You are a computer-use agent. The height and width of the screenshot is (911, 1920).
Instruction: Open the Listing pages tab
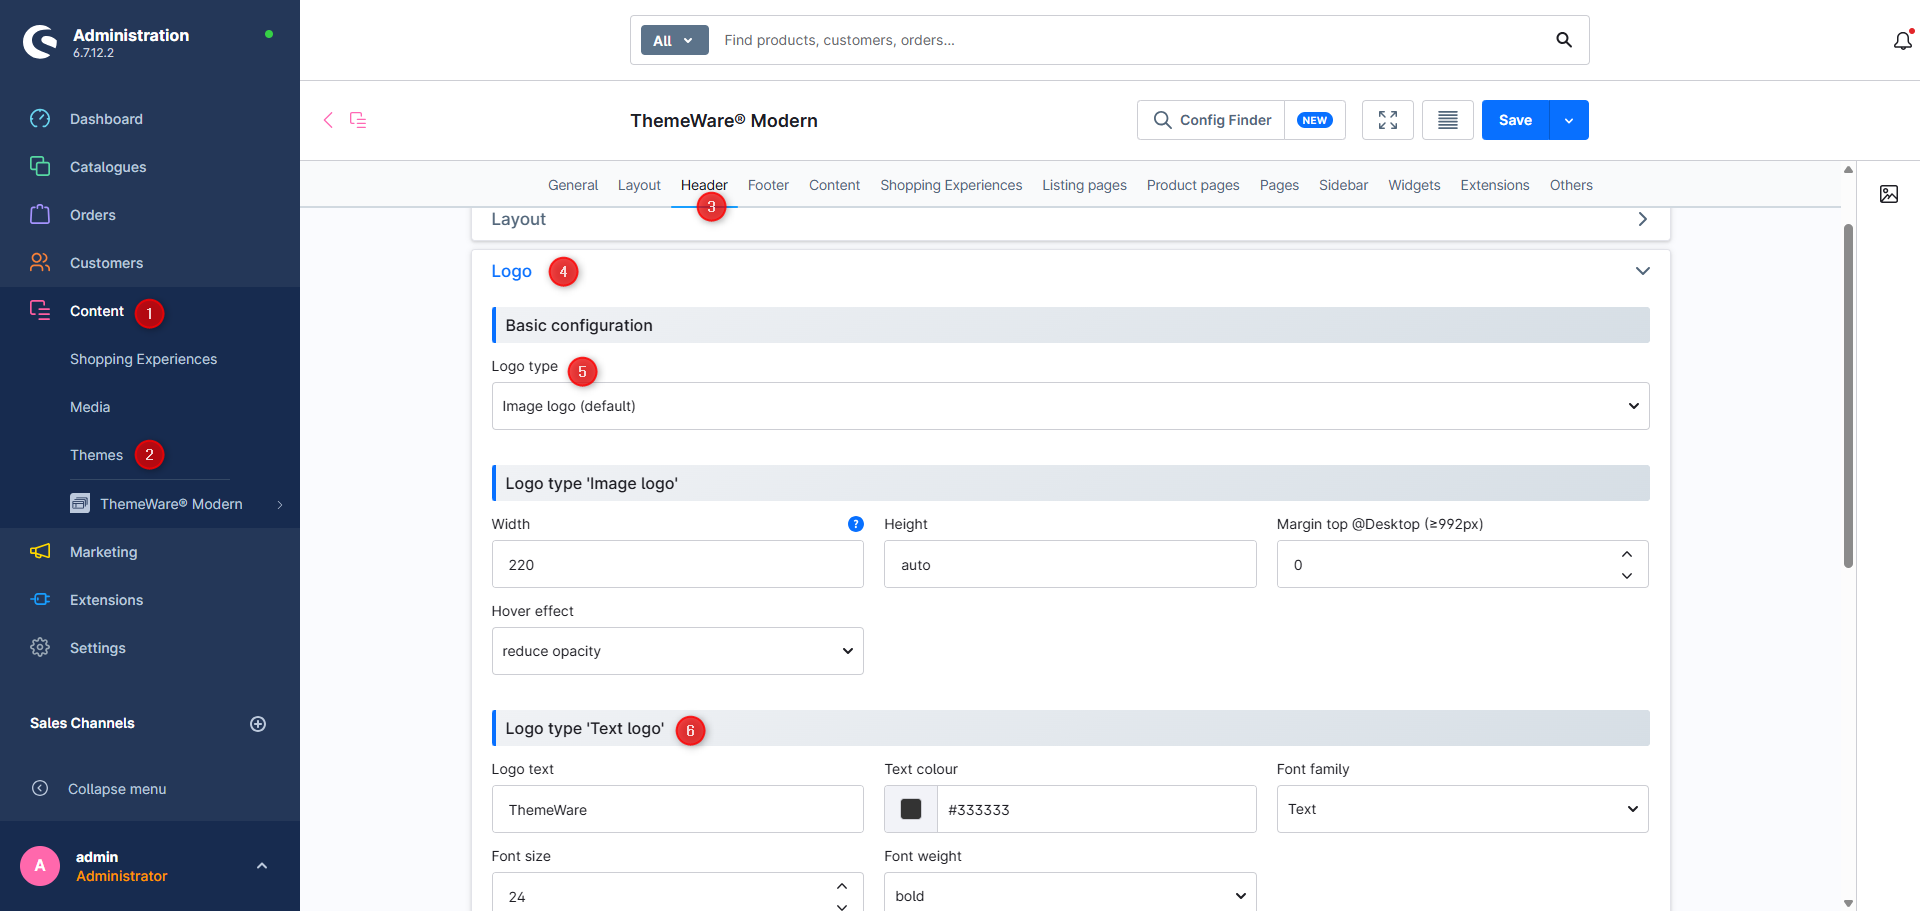point(1084,185)
